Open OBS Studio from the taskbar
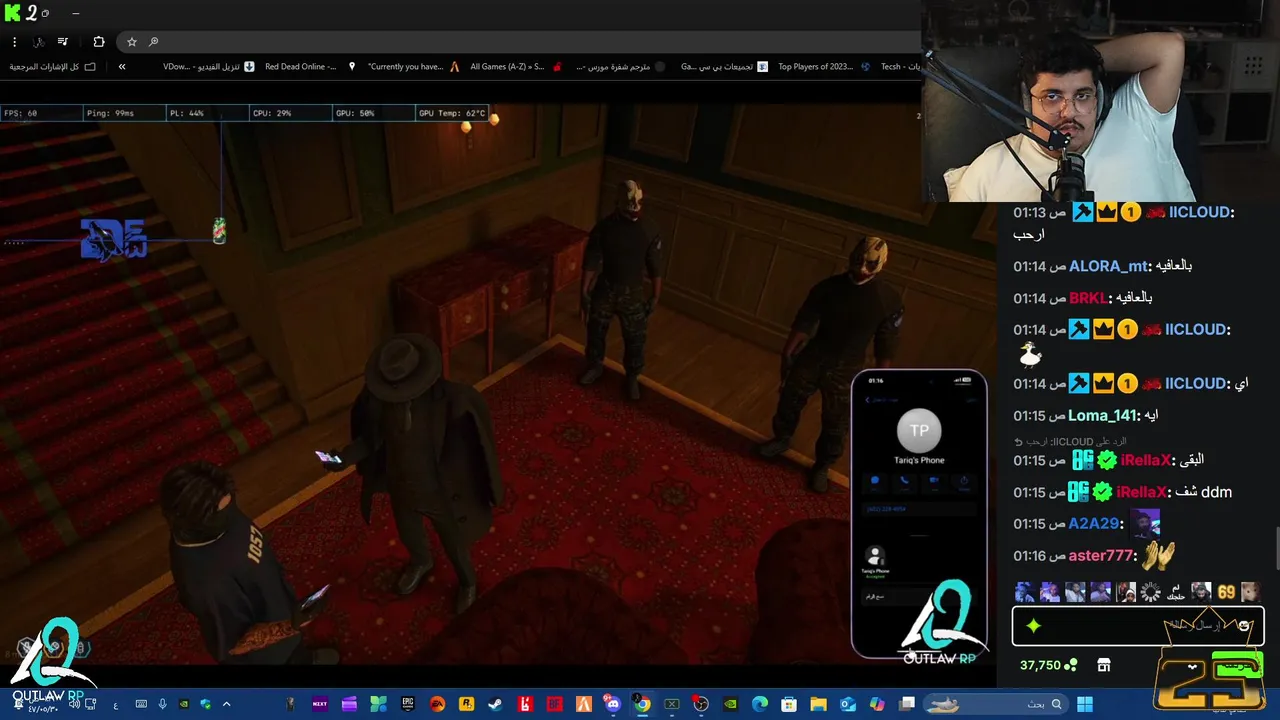This screenshot has width=1280, height=720. pyautogui.click(x=701, y=704)
